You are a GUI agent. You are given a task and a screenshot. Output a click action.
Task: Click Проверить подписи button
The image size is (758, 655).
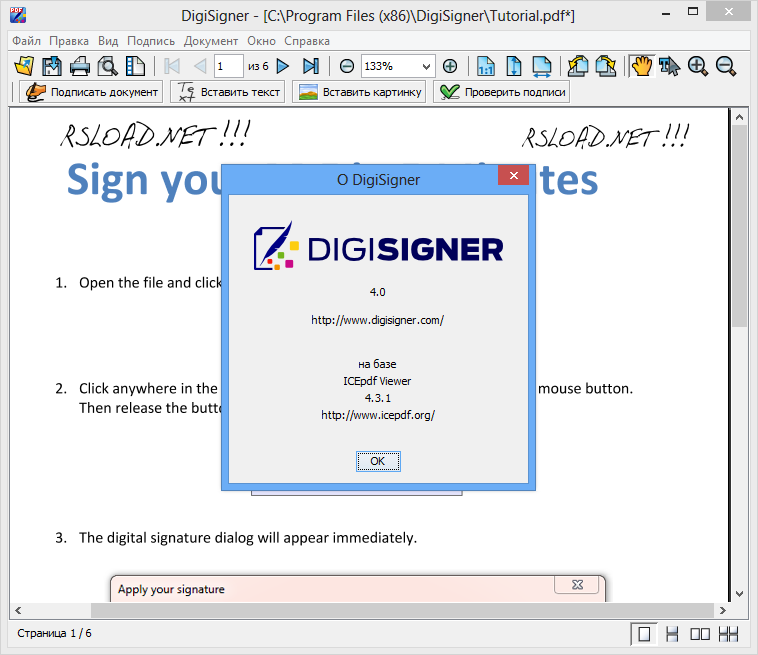click(501, 92)
